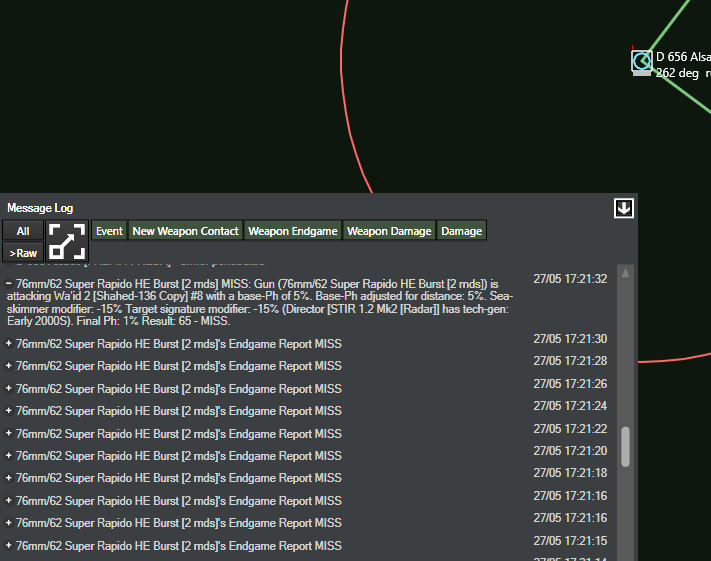Image resolution: width=711 pixels, height=561 pixels.
Task: Toggle the >Raw message view
Action: pyautogui.click(x=23, y=253)
